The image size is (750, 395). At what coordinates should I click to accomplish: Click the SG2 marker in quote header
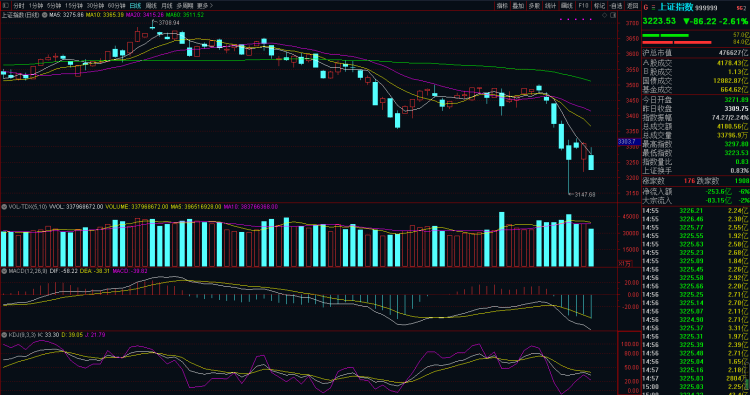tap(740, 8)
